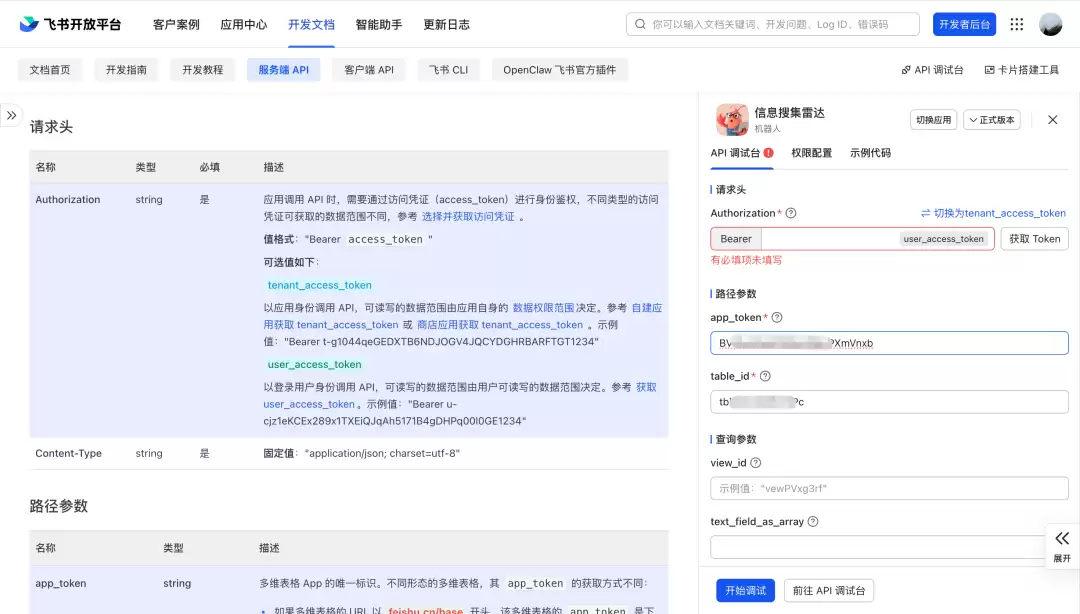Click the Feishu Open Platform logo
The height and width of the screenshot is (614, 1080).
(70, 24)
